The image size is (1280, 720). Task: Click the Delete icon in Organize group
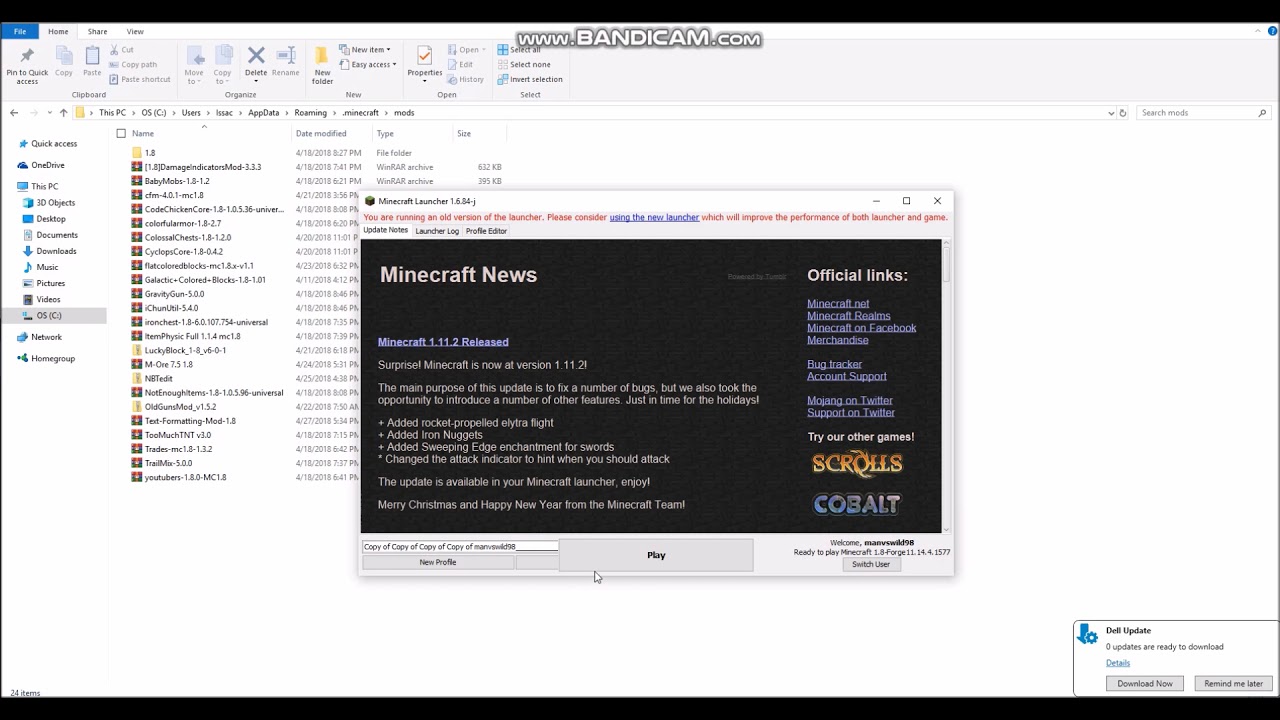point(256,56)
